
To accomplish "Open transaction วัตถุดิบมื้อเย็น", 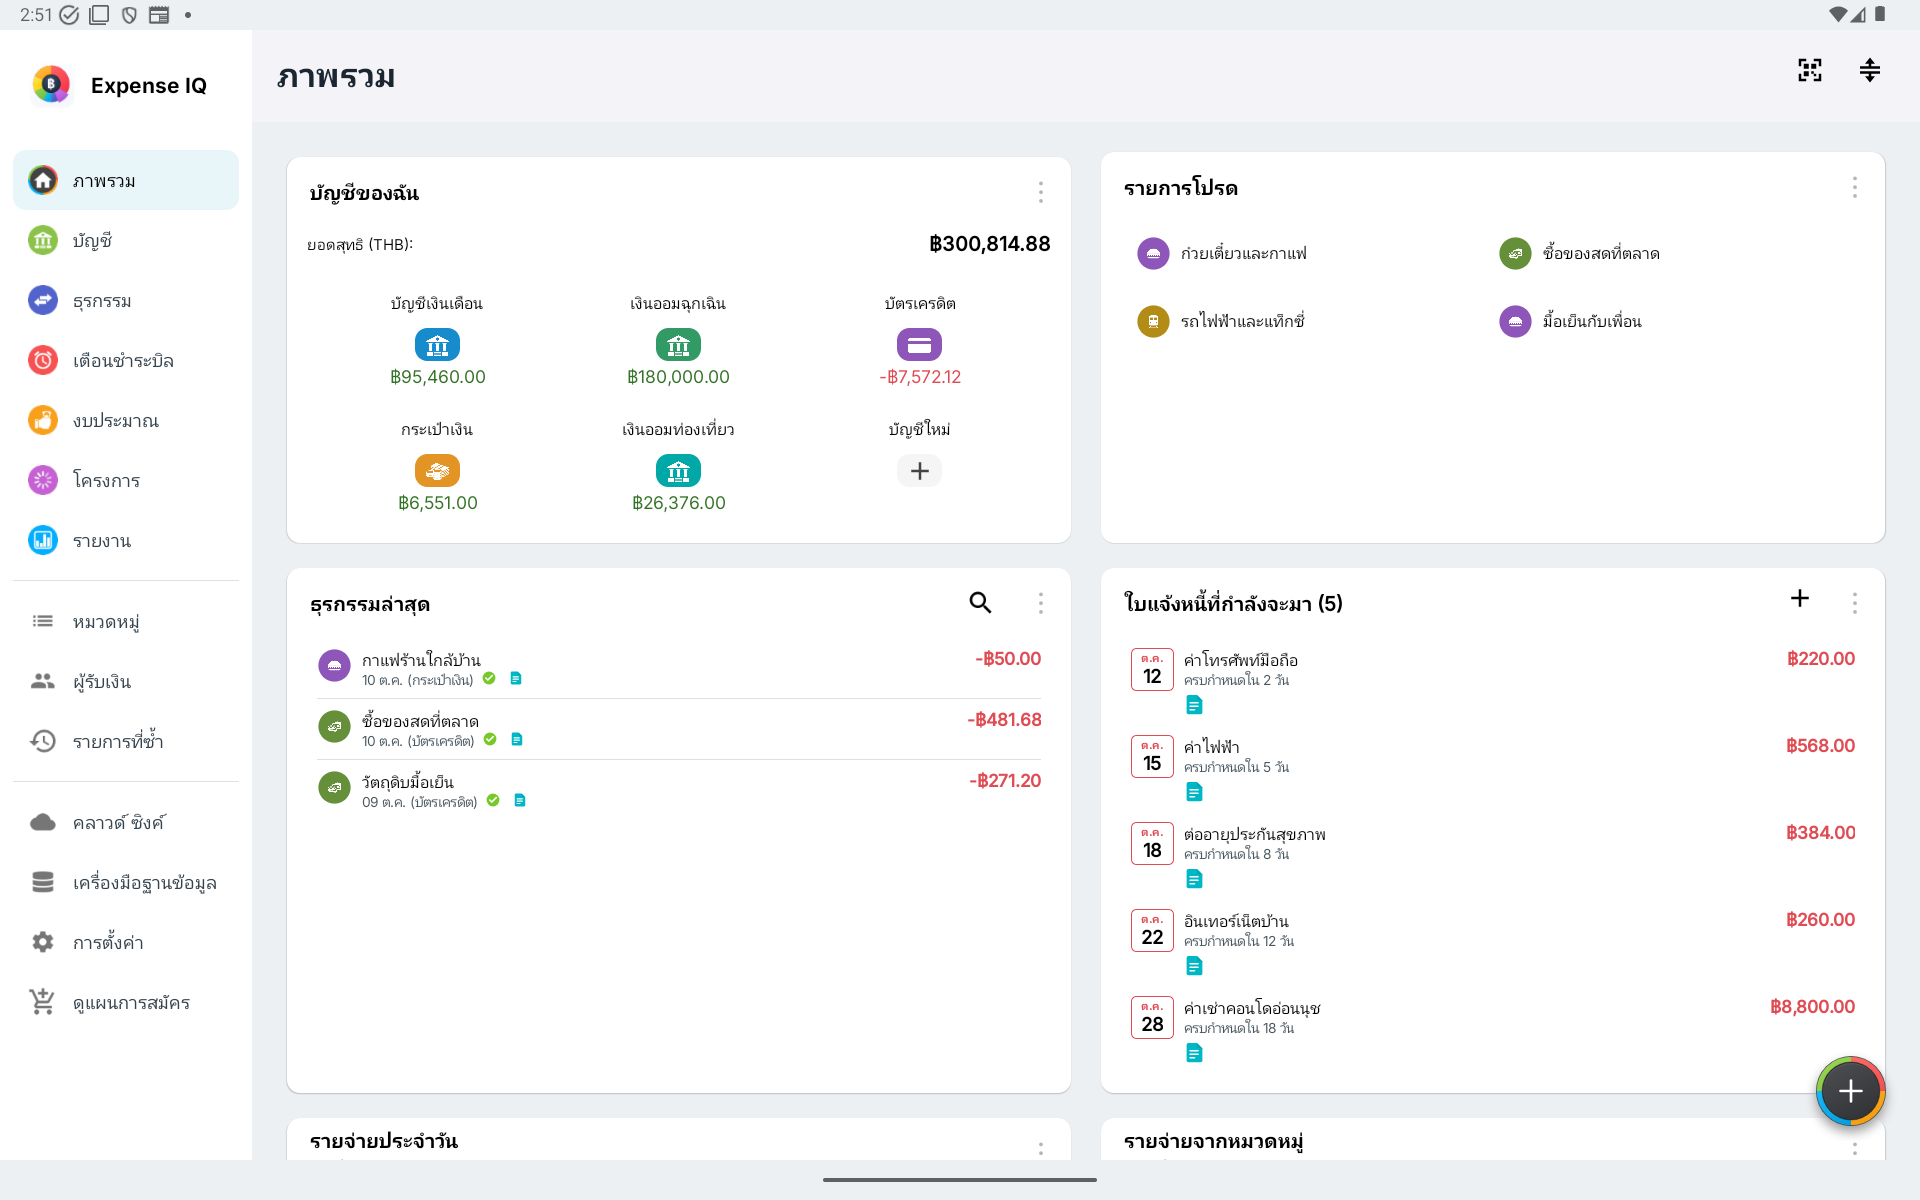I will coord(679,790).
